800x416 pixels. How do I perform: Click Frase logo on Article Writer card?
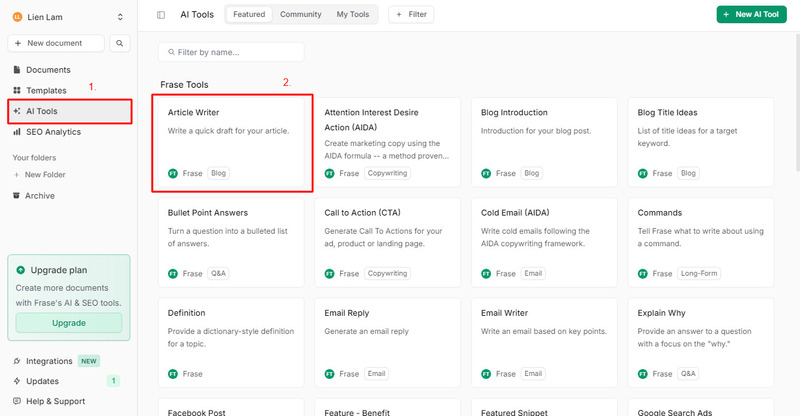pyautogui.click(x=173, y=174)
